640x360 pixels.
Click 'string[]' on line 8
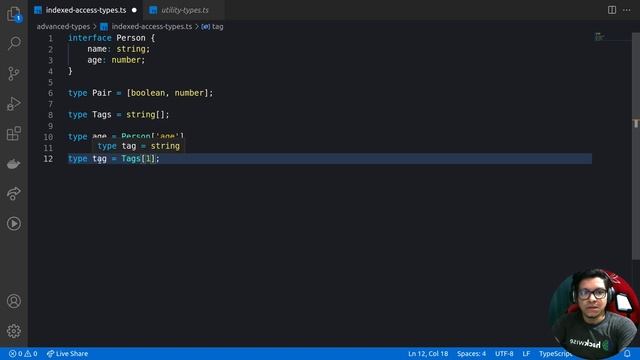pos(145,115)
